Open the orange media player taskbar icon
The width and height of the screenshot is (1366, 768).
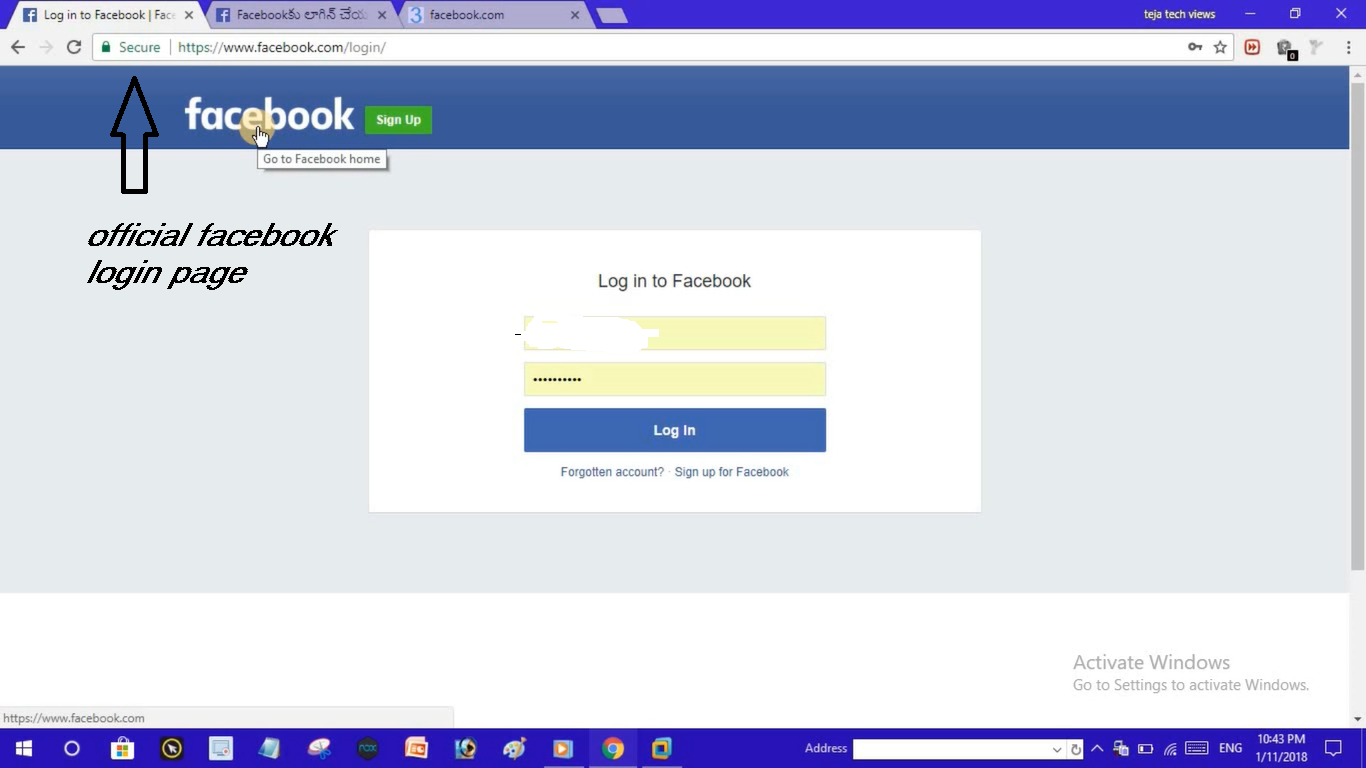click(x=563, y=748)
